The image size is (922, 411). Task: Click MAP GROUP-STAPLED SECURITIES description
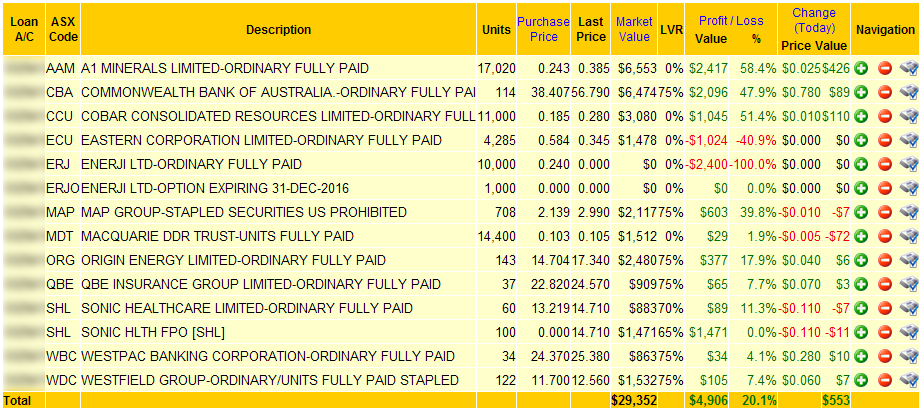[x=243, y=212]
